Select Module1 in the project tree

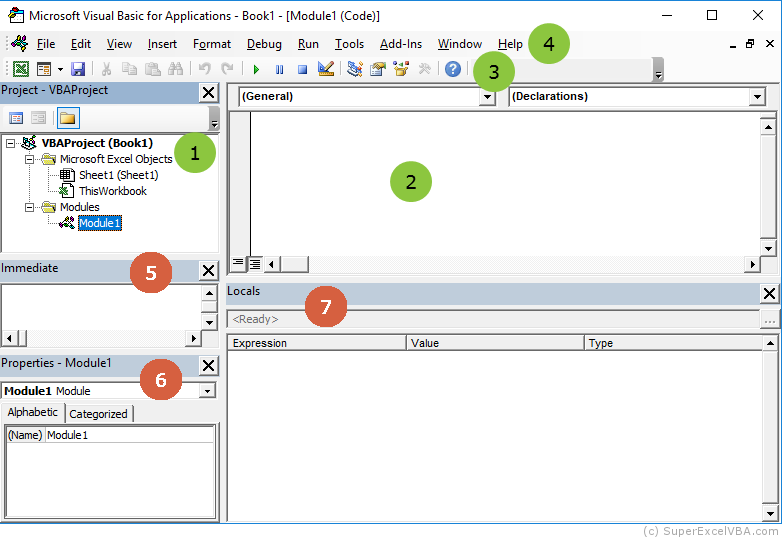100,223
